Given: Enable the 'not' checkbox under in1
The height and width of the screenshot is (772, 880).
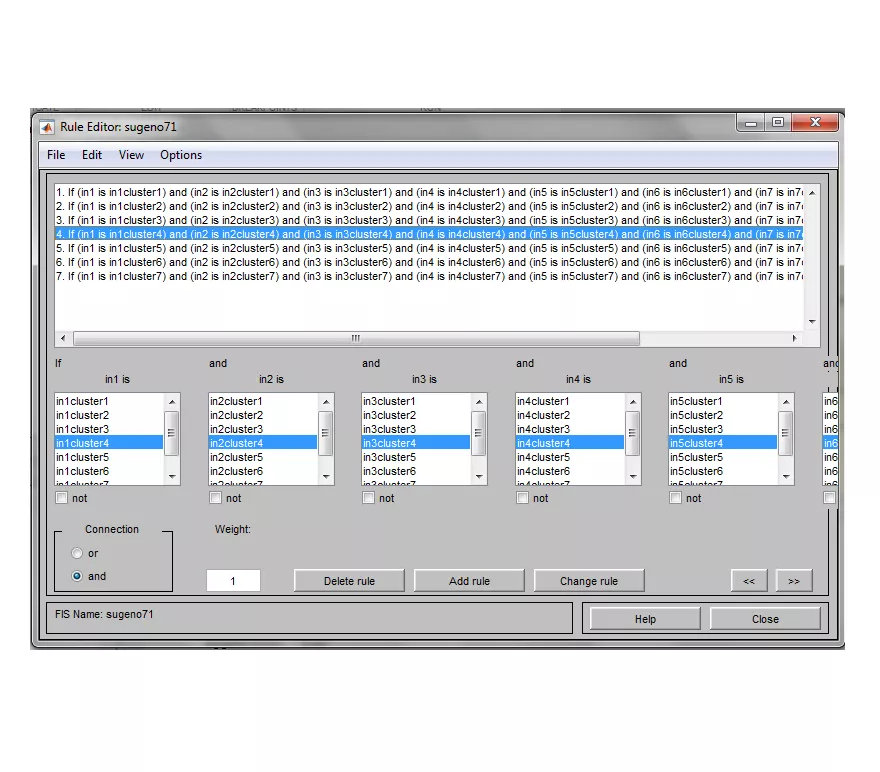Looking at the screenshot, I should pyautogui.click(x=63, y=498).
